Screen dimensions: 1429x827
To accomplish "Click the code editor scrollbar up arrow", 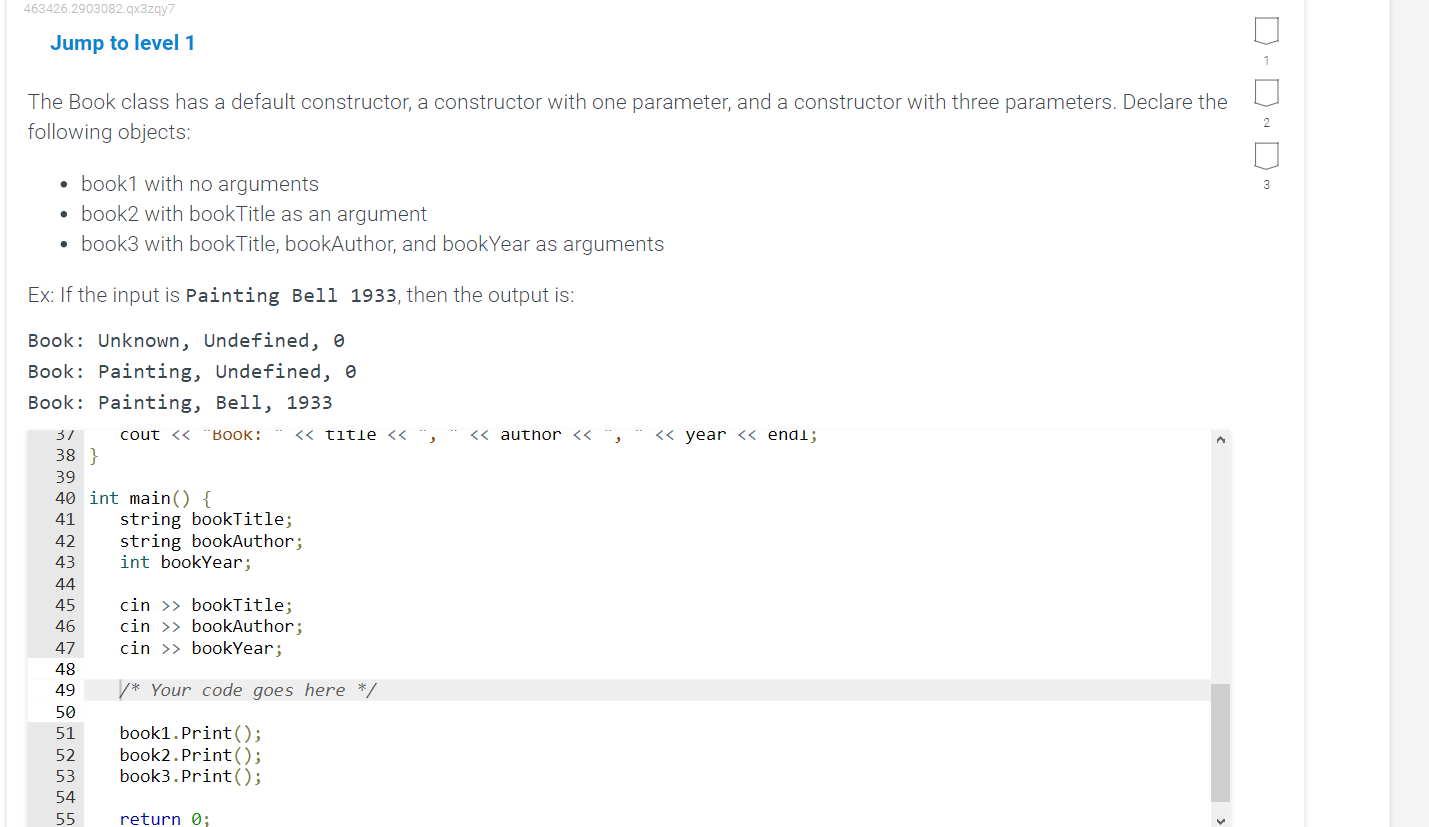I will 1220,438.
